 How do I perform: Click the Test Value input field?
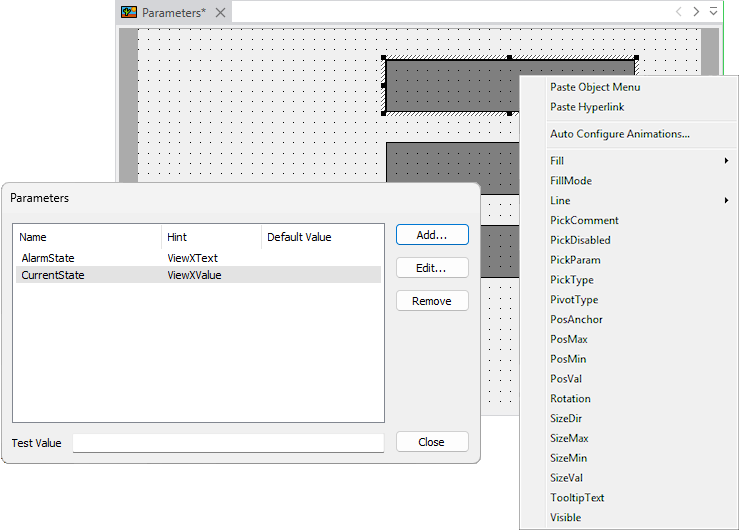point(228,443)
